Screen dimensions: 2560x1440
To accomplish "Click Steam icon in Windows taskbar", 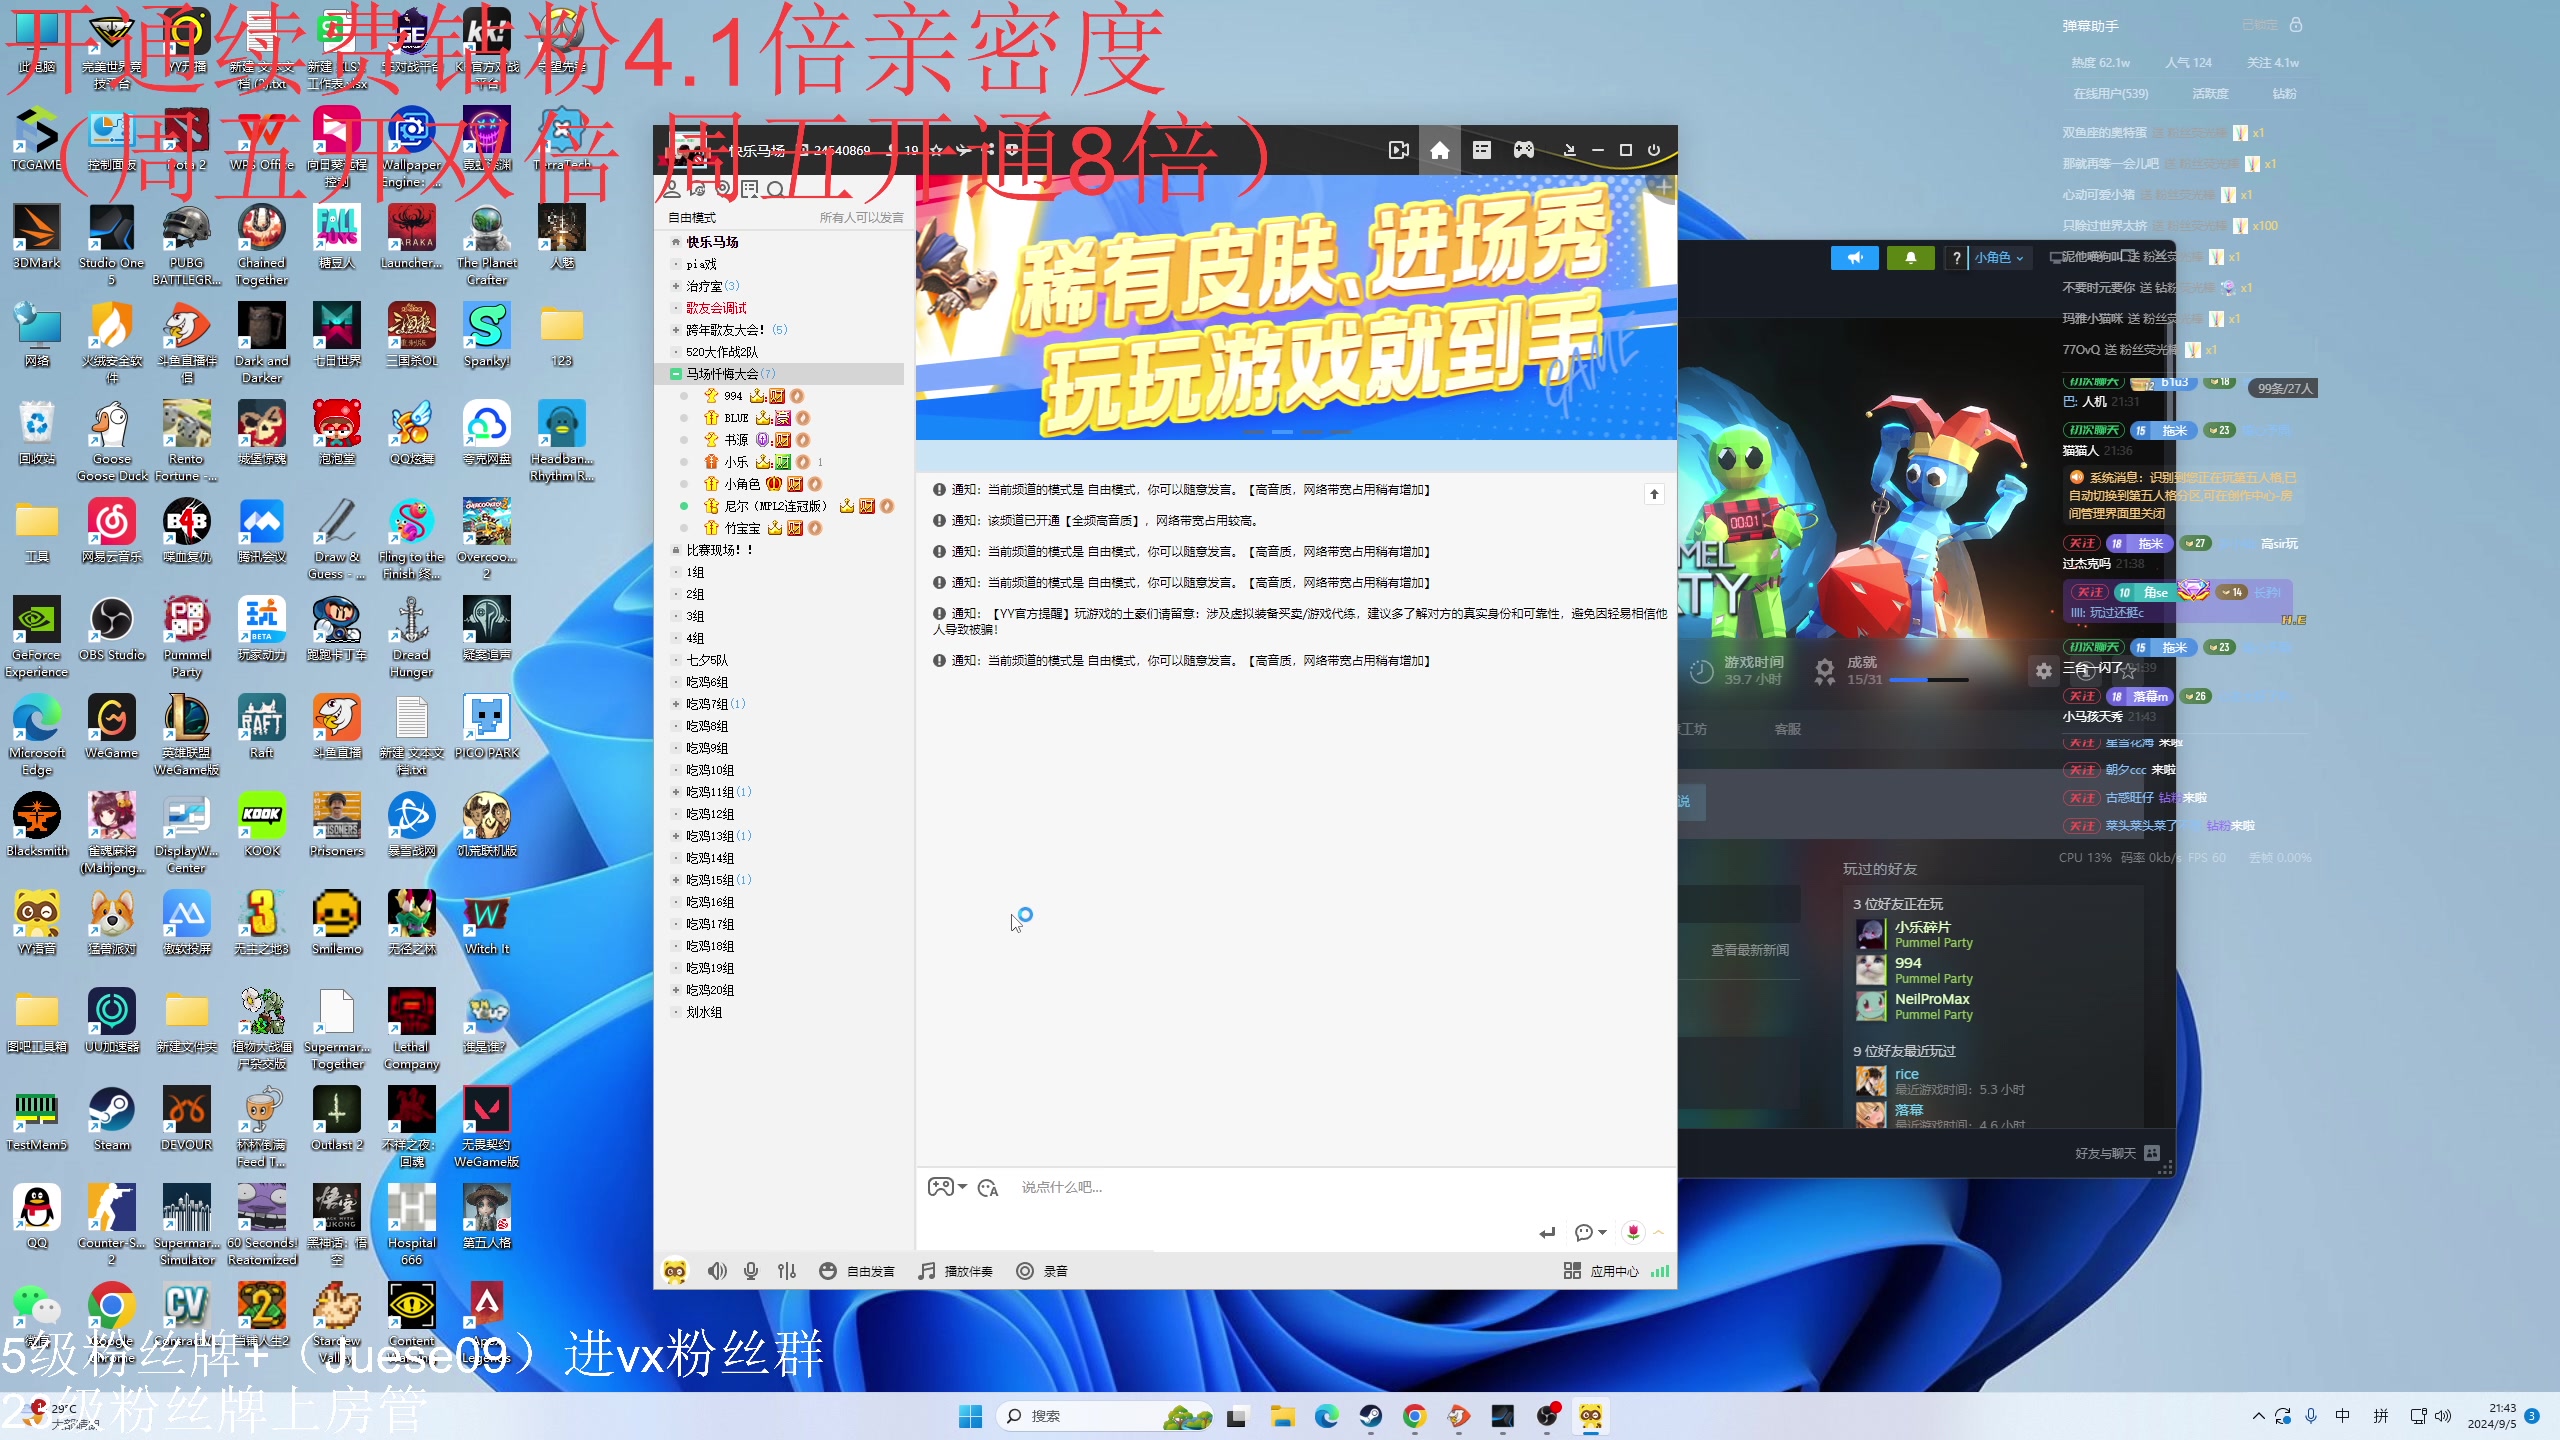I will 1371,1415.
